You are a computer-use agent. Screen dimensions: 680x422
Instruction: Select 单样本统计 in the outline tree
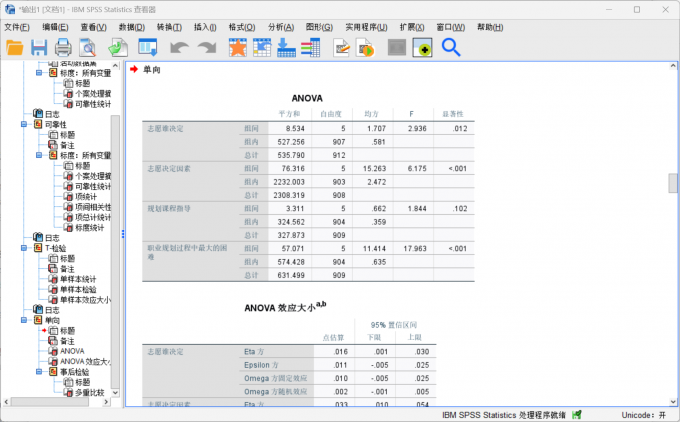78,279
